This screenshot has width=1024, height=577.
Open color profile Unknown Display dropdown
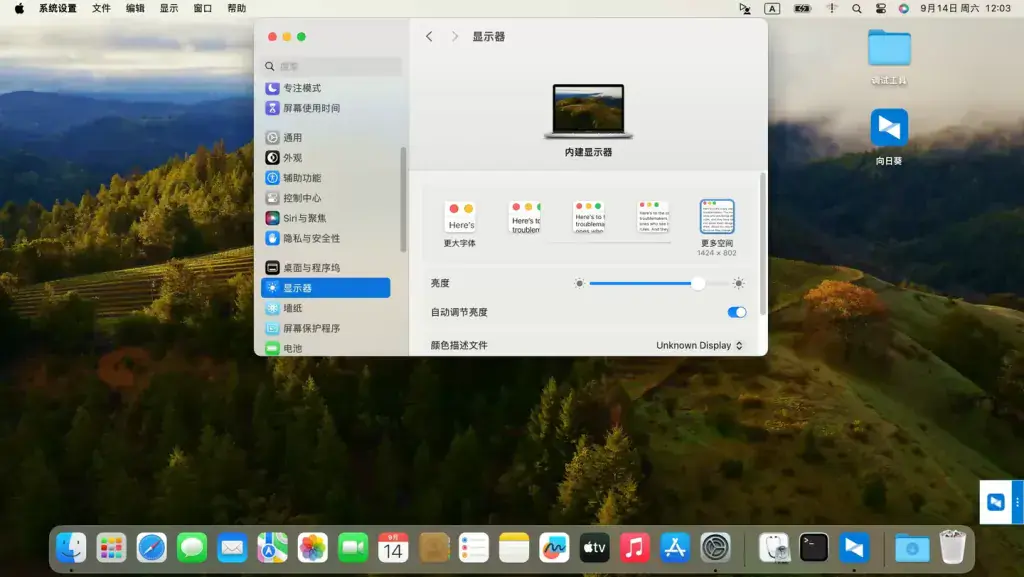[x=699, y=345]
